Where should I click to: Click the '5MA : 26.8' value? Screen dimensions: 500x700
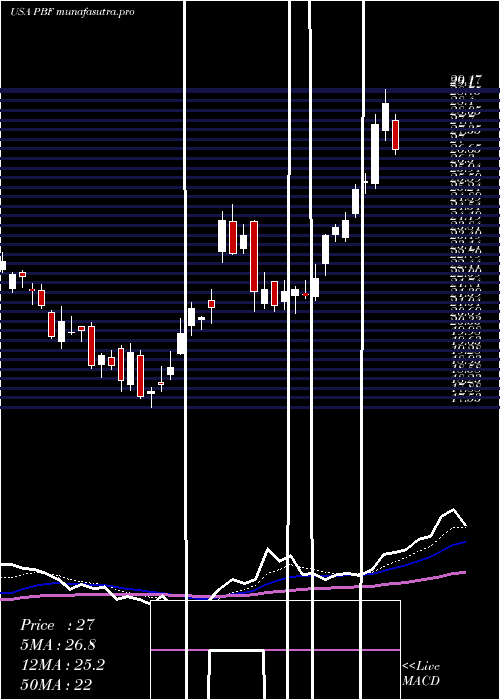(58, 645)
